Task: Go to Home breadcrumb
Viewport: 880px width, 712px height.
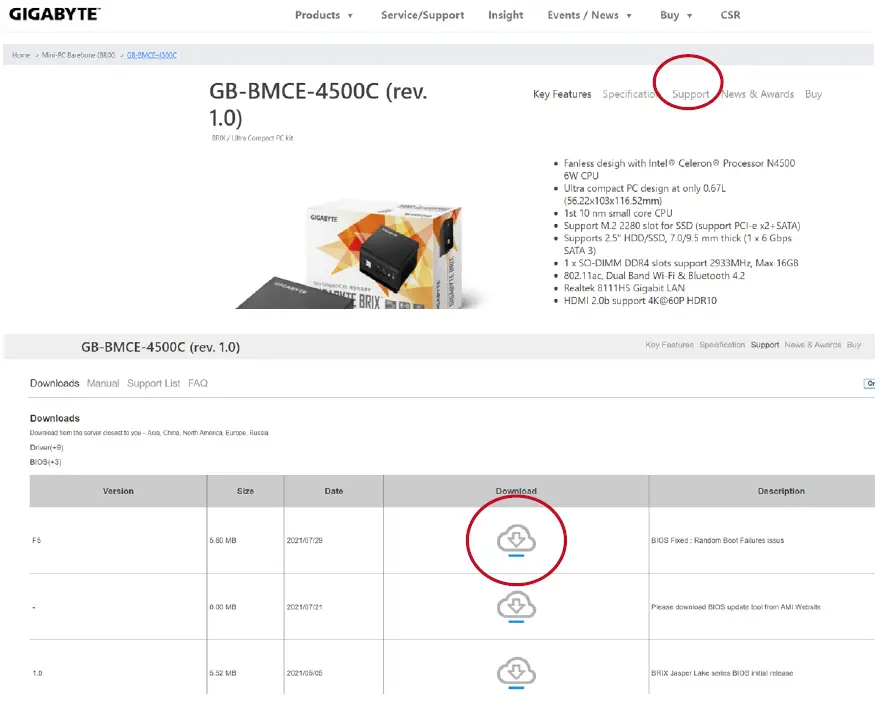Action: pos(21,55)
